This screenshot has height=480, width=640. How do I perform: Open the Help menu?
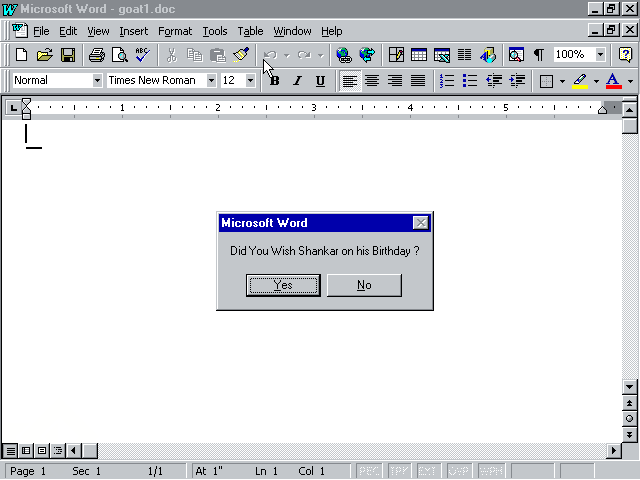(331, 31)
